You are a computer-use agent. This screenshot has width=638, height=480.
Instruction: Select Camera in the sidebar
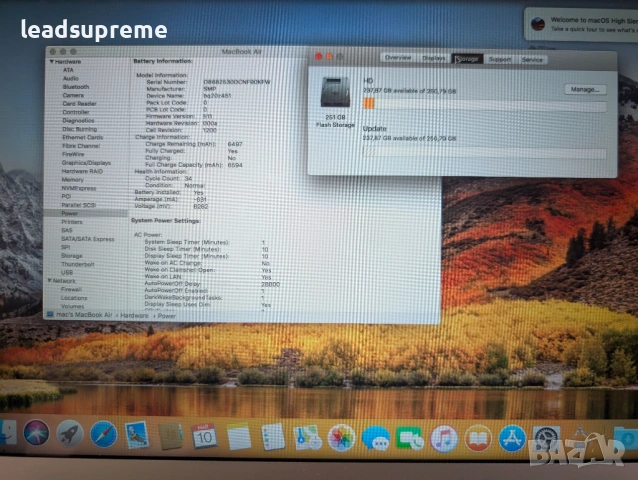[x=73, y=95]
